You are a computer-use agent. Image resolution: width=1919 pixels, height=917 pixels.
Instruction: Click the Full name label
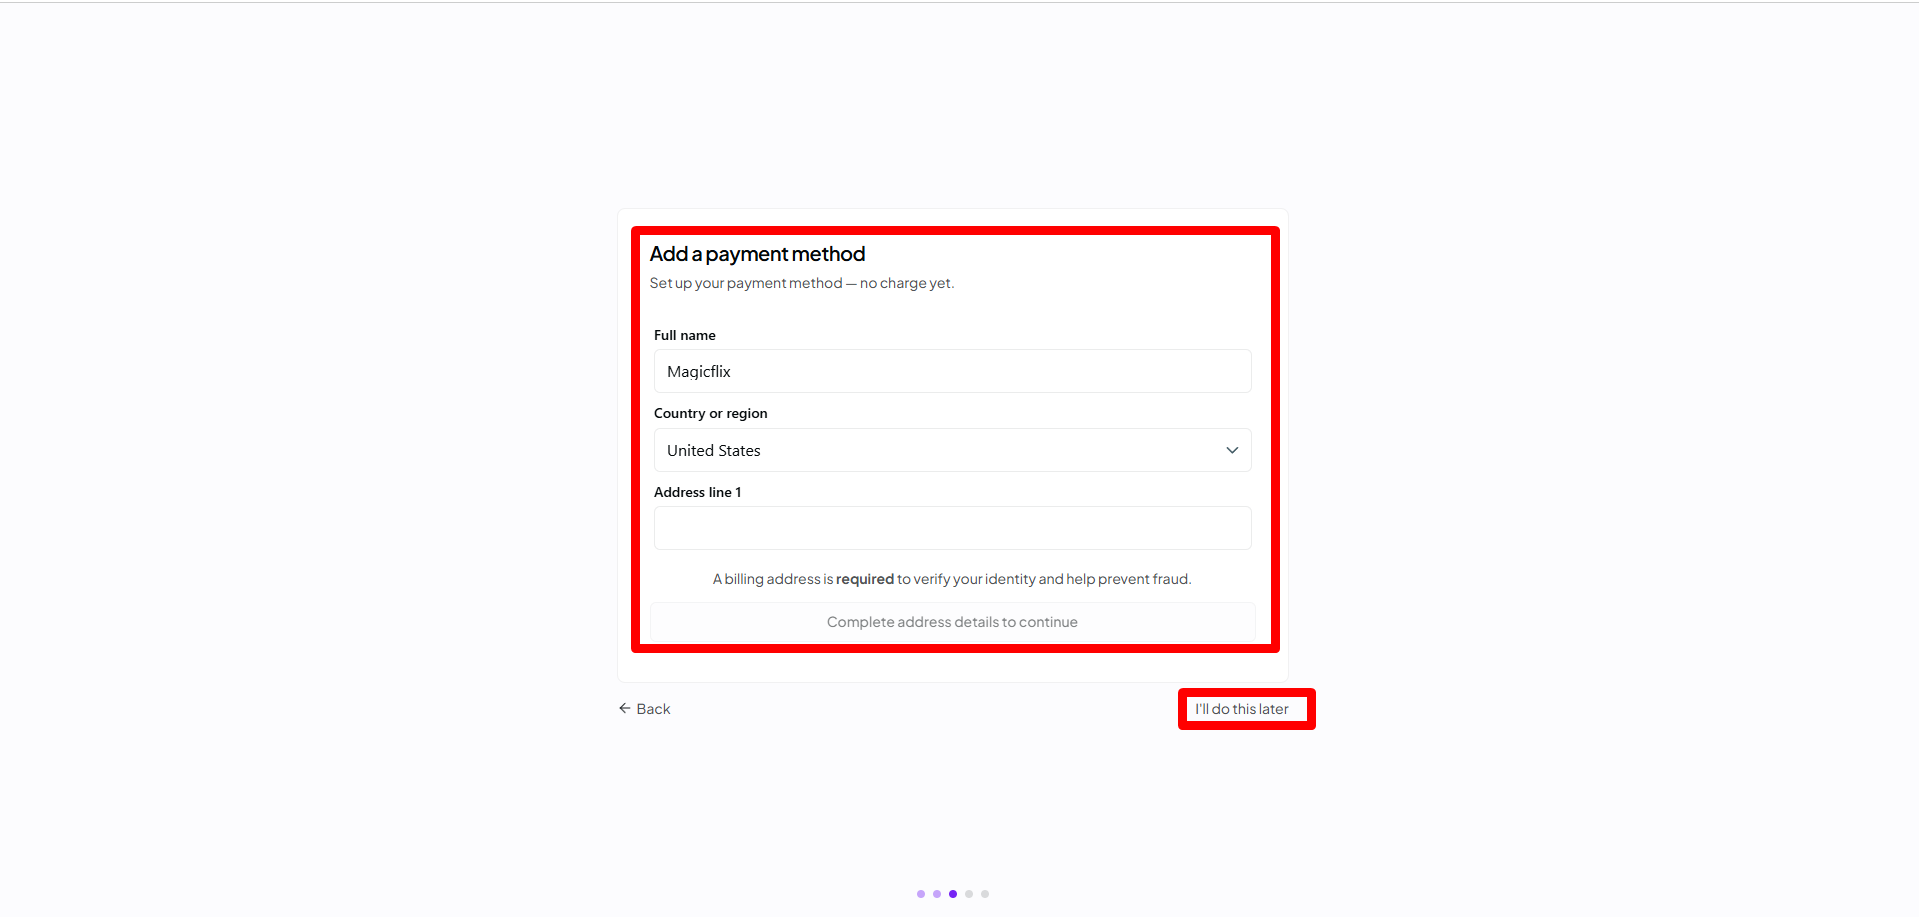pos(685,335)
